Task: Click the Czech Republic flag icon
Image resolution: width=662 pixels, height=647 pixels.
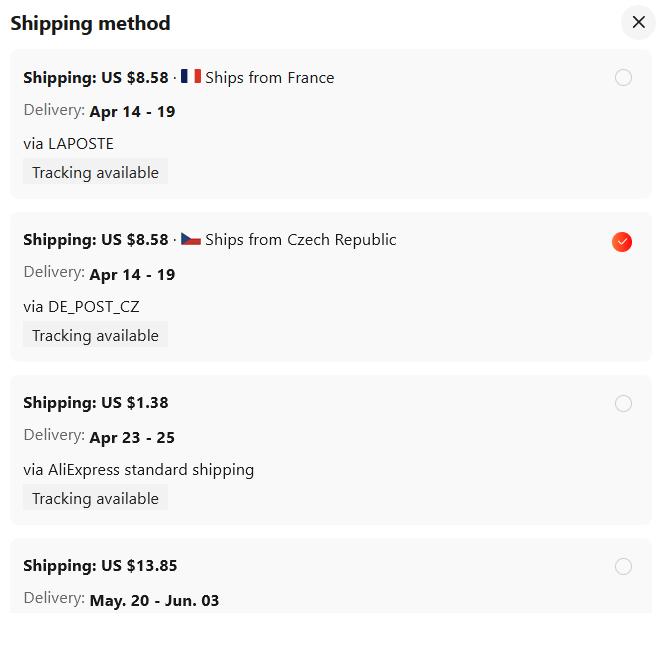Action: [191, 239]
